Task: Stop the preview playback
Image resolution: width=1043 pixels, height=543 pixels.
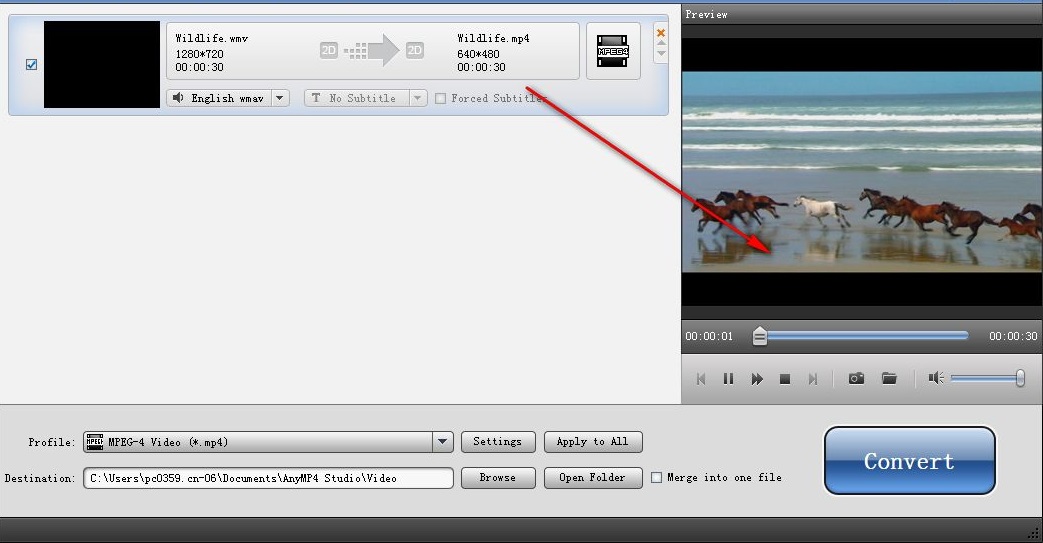Action: [x=785, y=379]
